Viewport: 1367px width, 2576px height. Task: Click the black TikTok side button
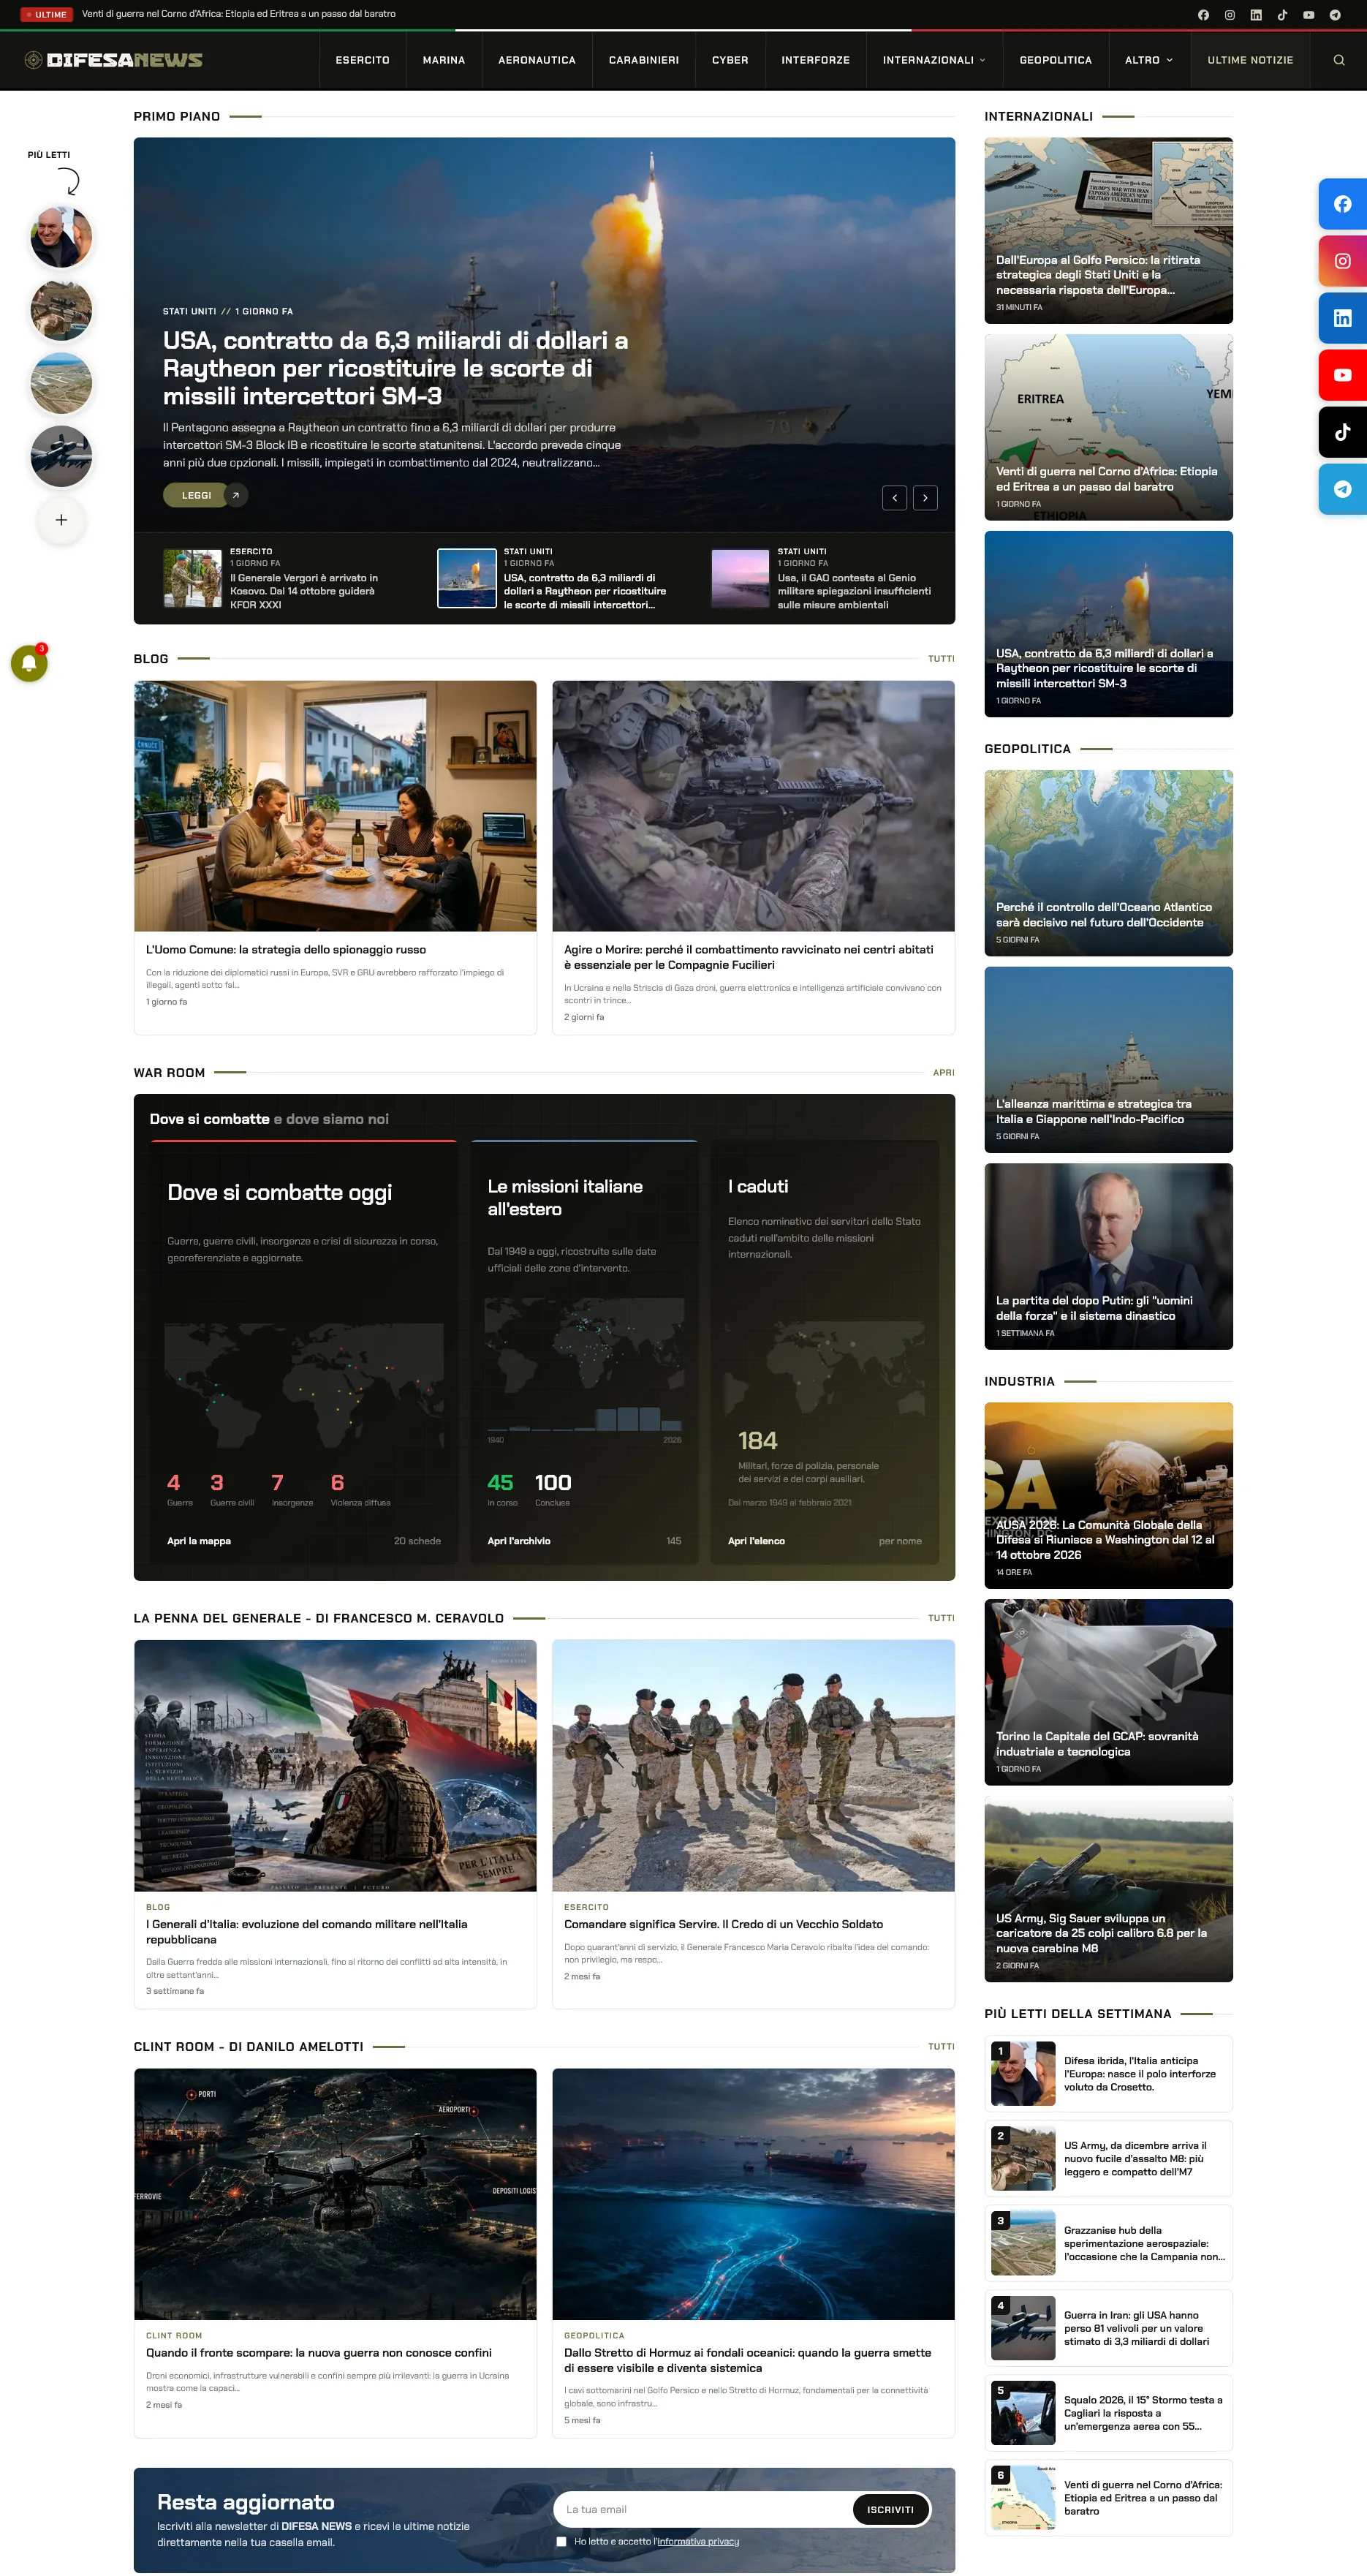[1342, 432]
